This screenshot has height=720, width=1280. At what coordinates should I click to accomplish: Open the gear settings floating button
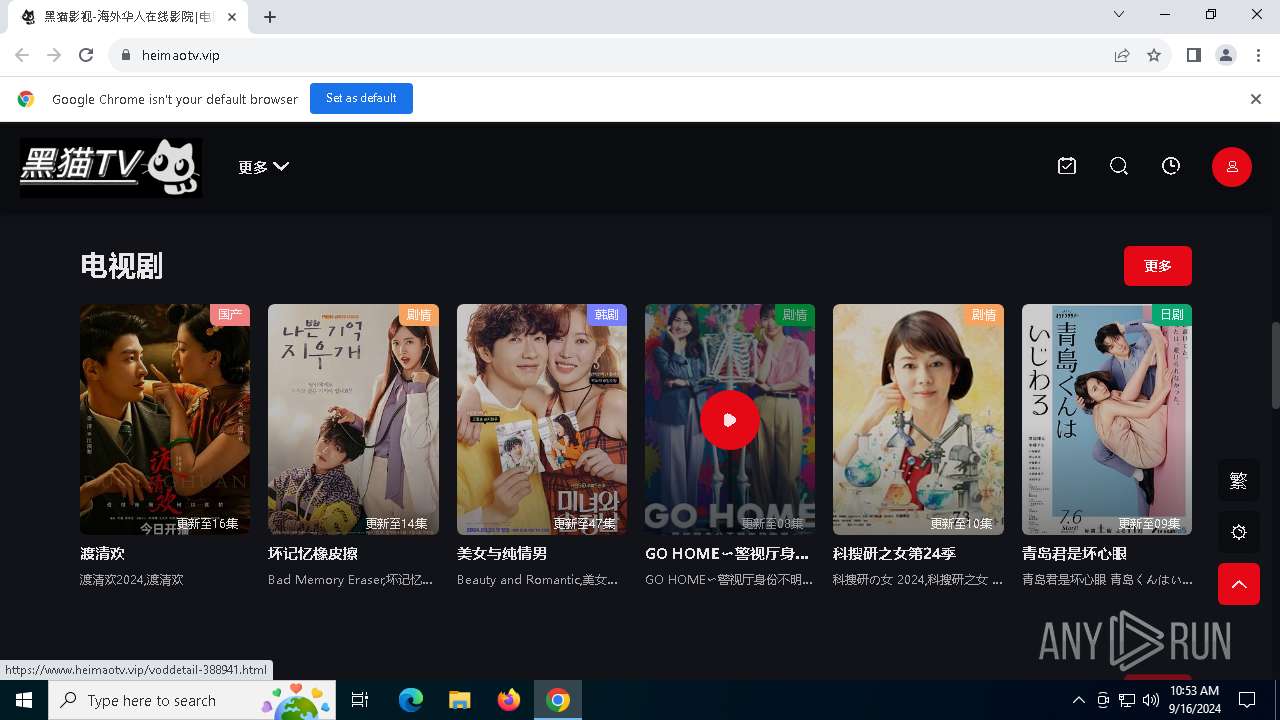1239,533
